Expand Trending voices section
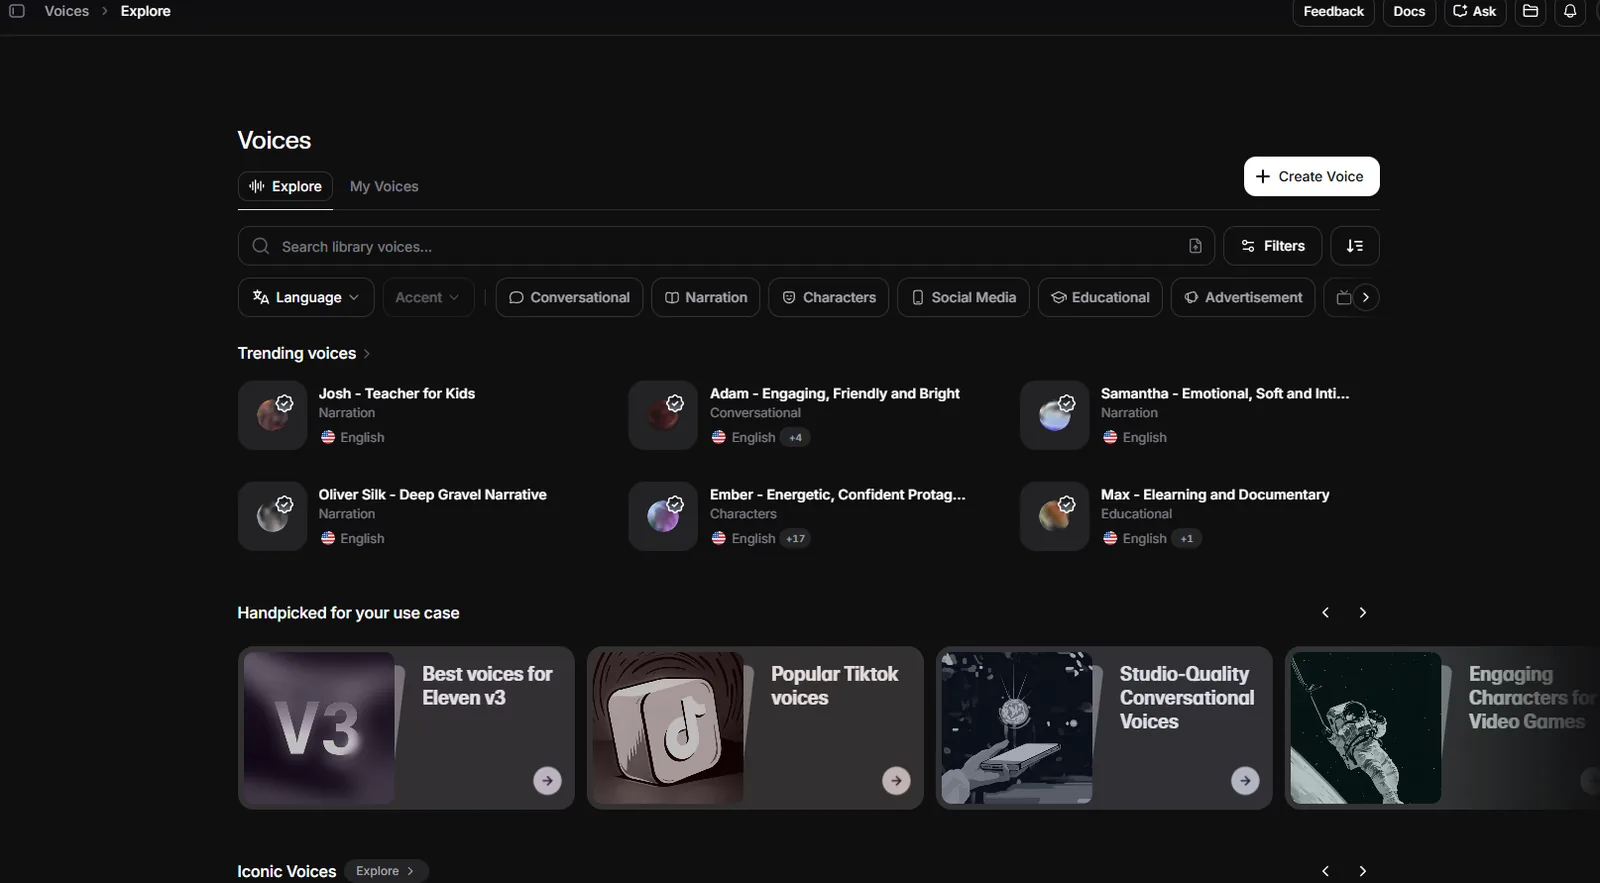This screenshot has height=883, width=1600. [304, 353]
